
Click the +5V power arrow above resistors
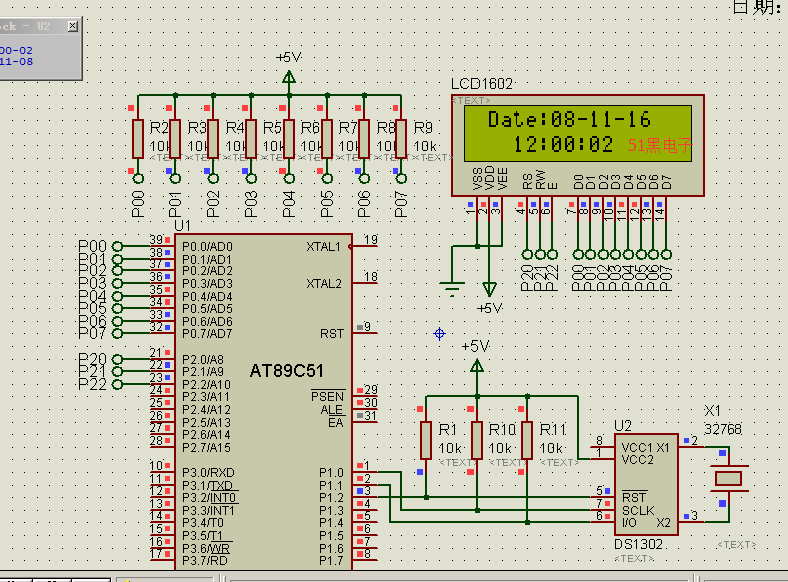click(x=289, y=77)
